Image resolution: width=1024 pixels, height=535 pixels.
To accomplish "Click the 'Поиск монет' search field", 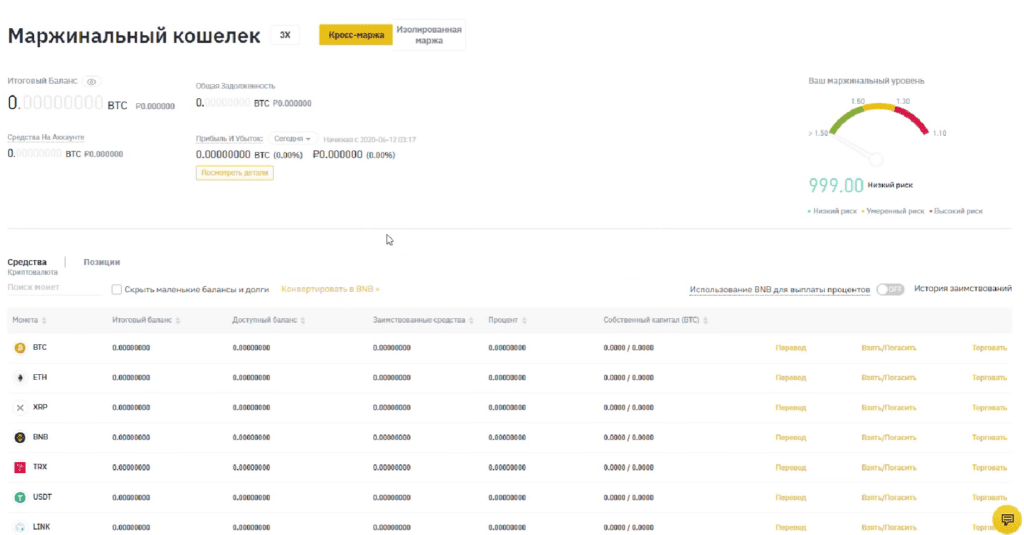I will 52,288.
